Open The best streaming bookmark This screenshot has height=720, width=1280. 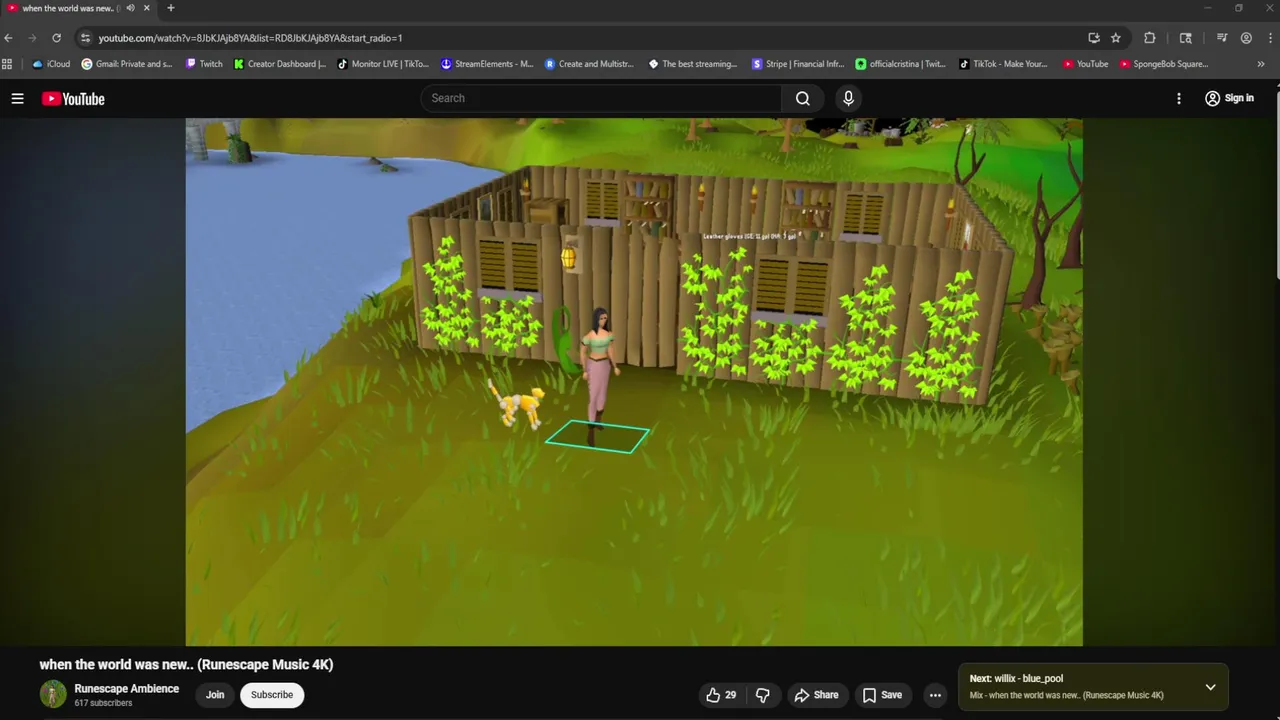coord(693,64)
